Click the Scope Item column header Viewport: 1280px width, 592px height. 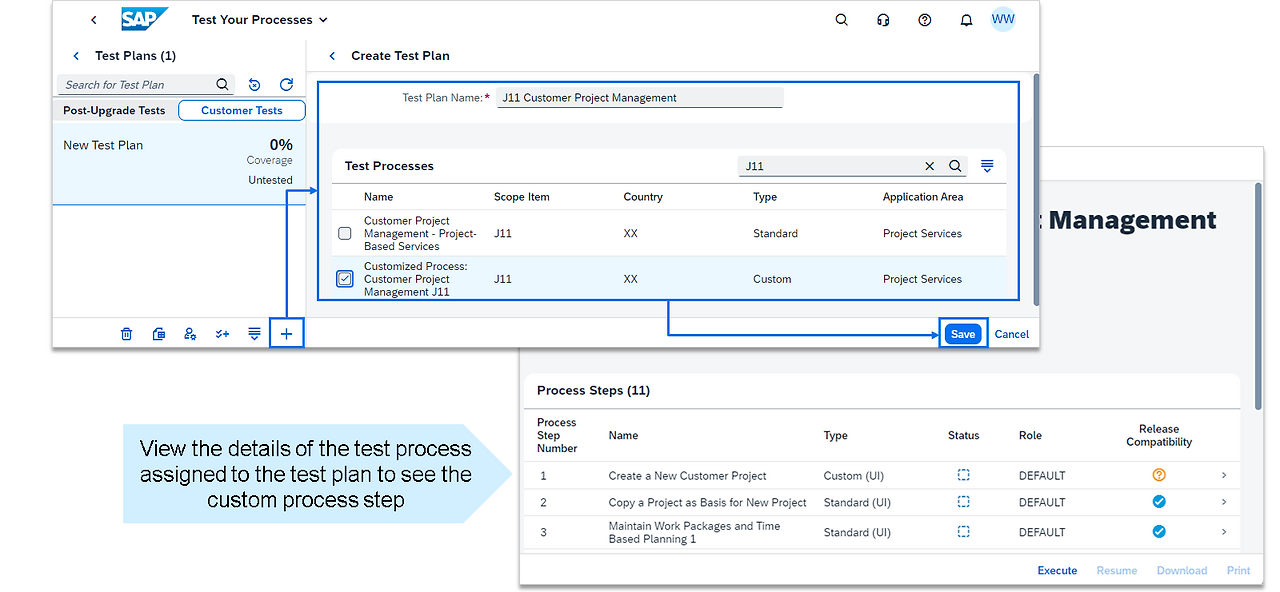[522, 197]
